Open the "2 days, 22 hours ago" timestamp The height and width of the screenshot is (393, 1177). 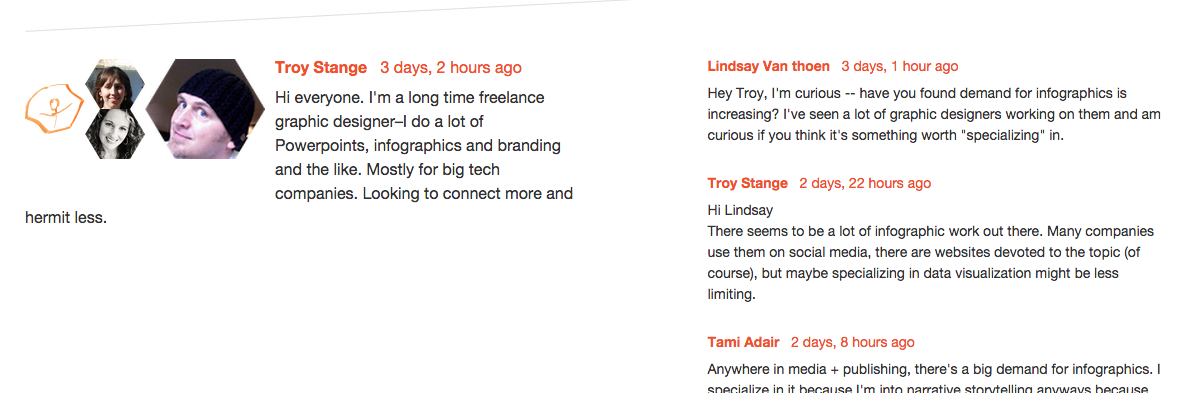click(x=865, y=183)
